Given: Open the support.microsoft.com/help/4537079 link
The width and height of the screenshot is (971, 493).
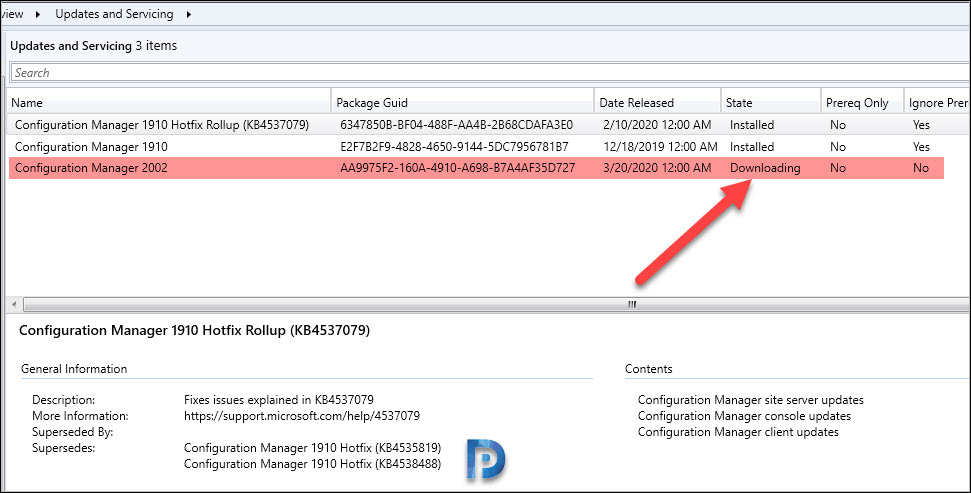Looking at the screenshot, I should [302, 416].
